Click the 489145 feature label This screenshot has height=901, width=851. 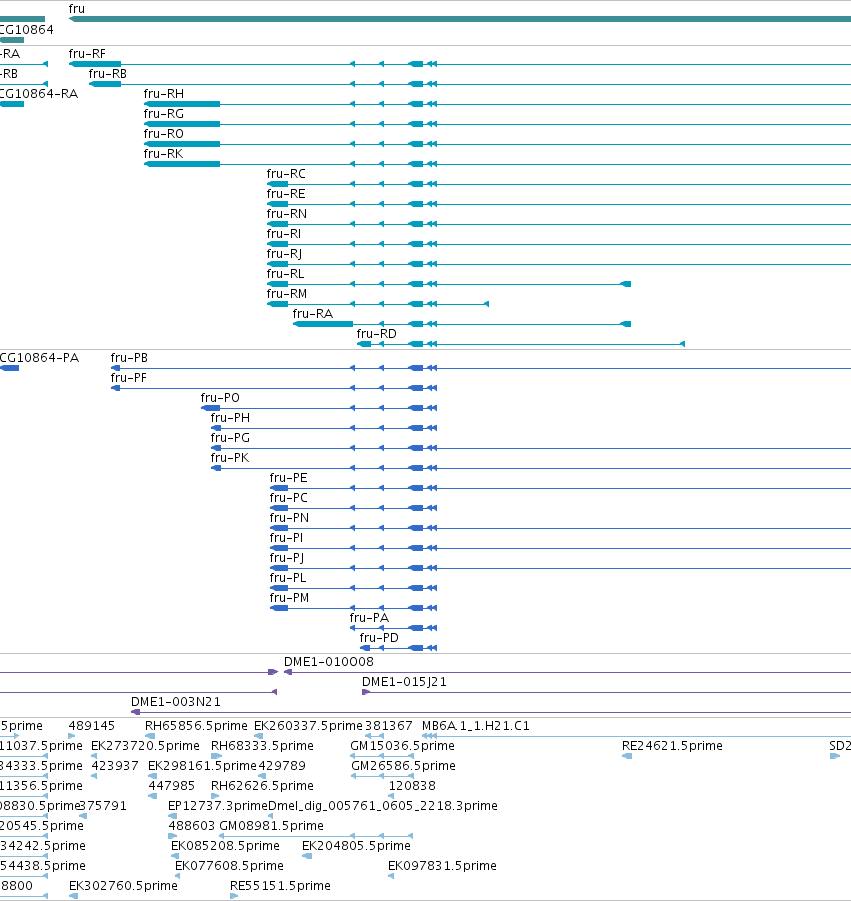[92, 726]
